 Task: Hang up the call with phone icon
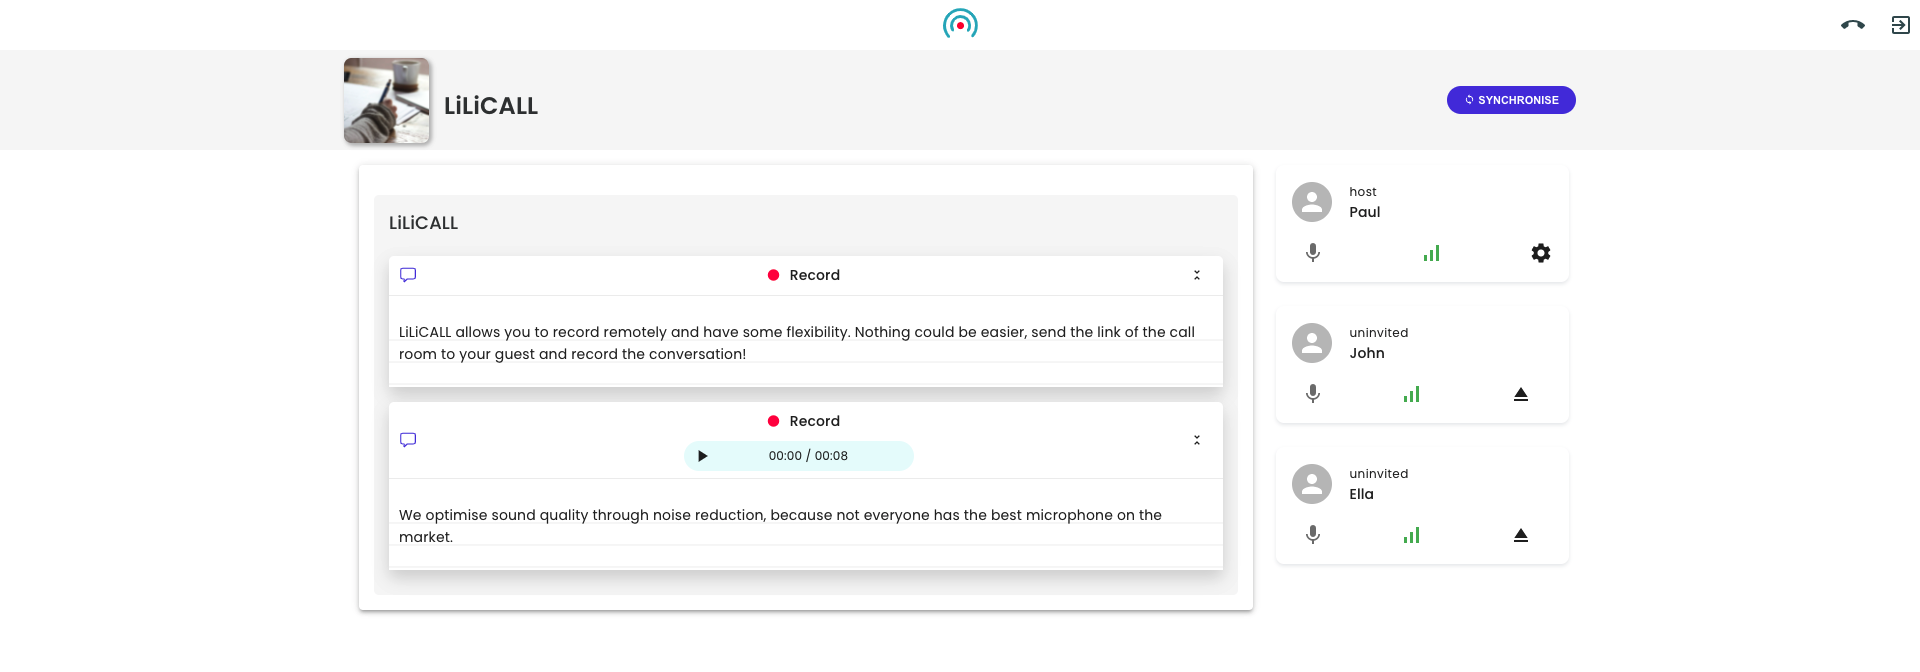tap(1852, 25)
